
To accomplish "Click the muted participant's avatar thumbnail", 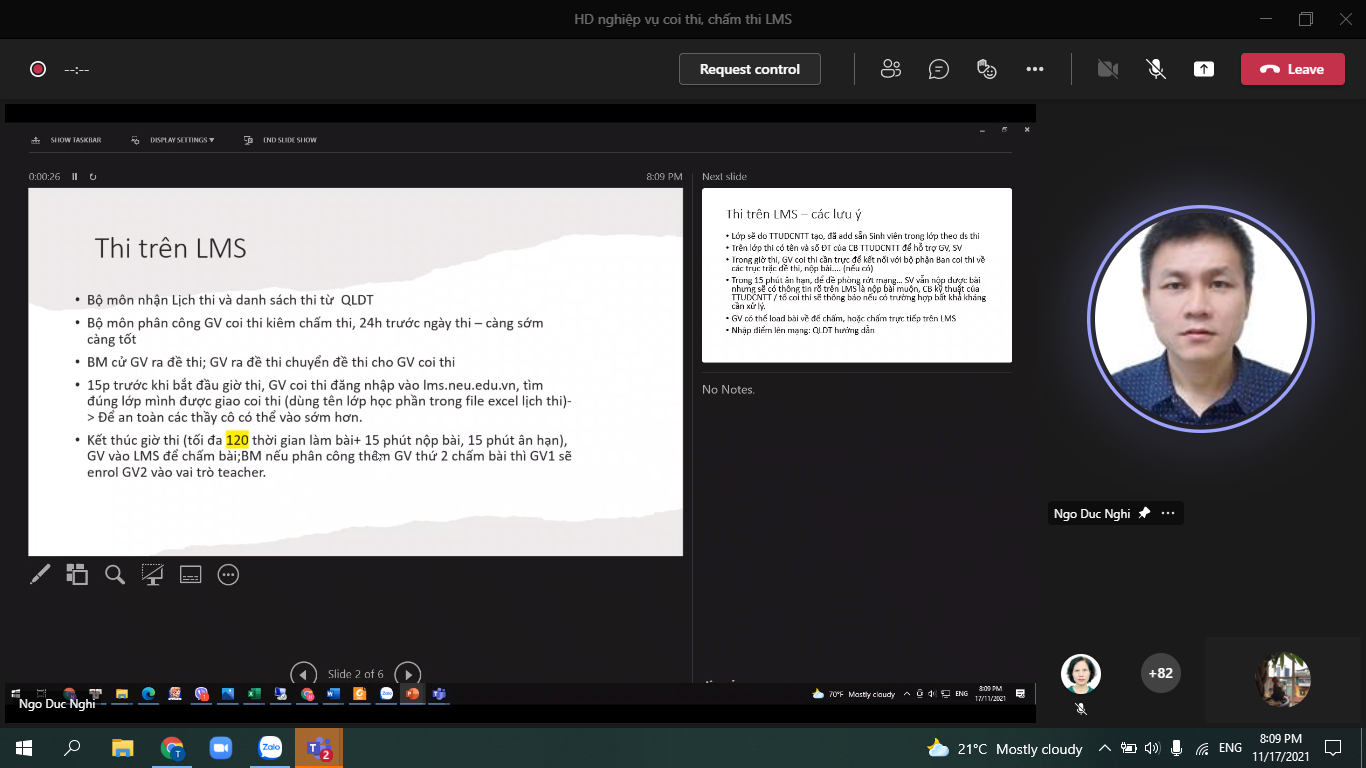I will click(x=1080, y=674).
